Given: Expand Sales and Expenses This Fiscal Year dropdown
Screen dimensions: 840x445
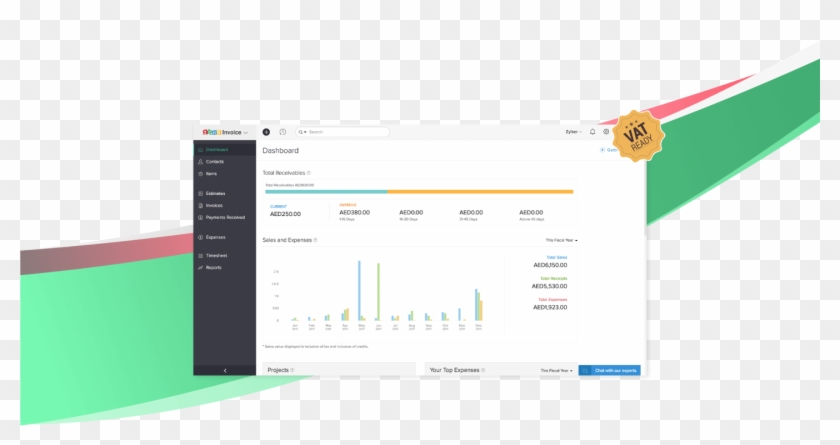Looking at the screenshot, I should point(561,240).
